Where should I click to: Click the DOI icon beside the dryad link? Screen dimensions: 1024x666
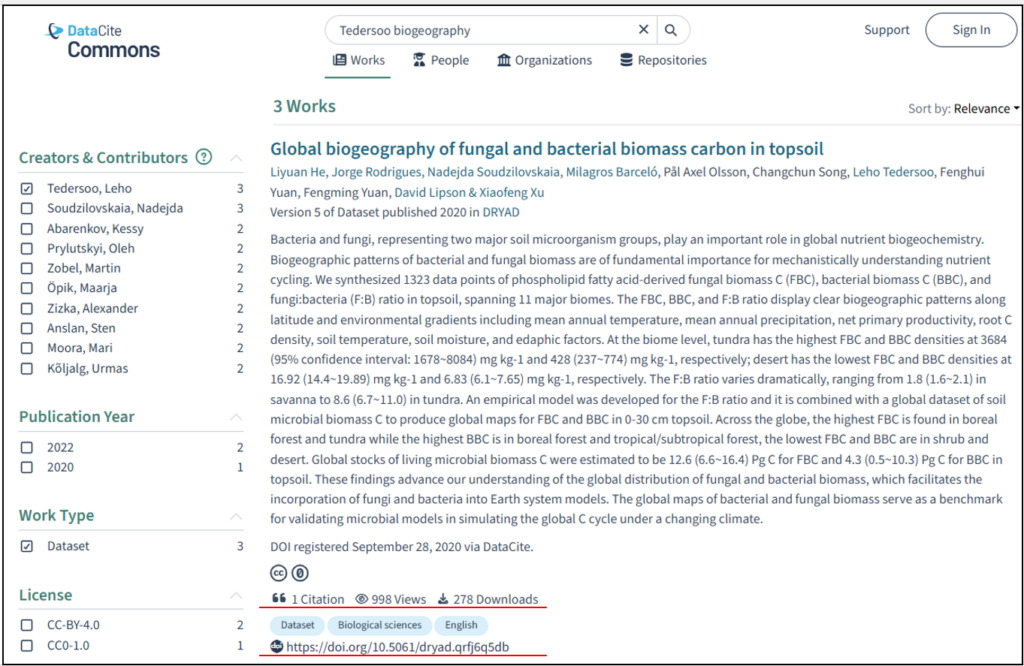pyautogui.click(x=276, y=646)
